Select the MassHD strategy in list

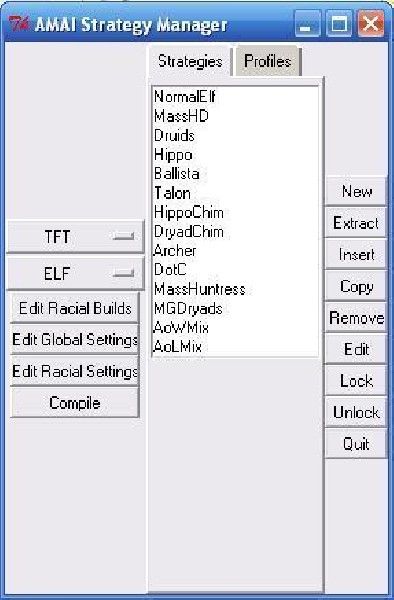(181, 116)
